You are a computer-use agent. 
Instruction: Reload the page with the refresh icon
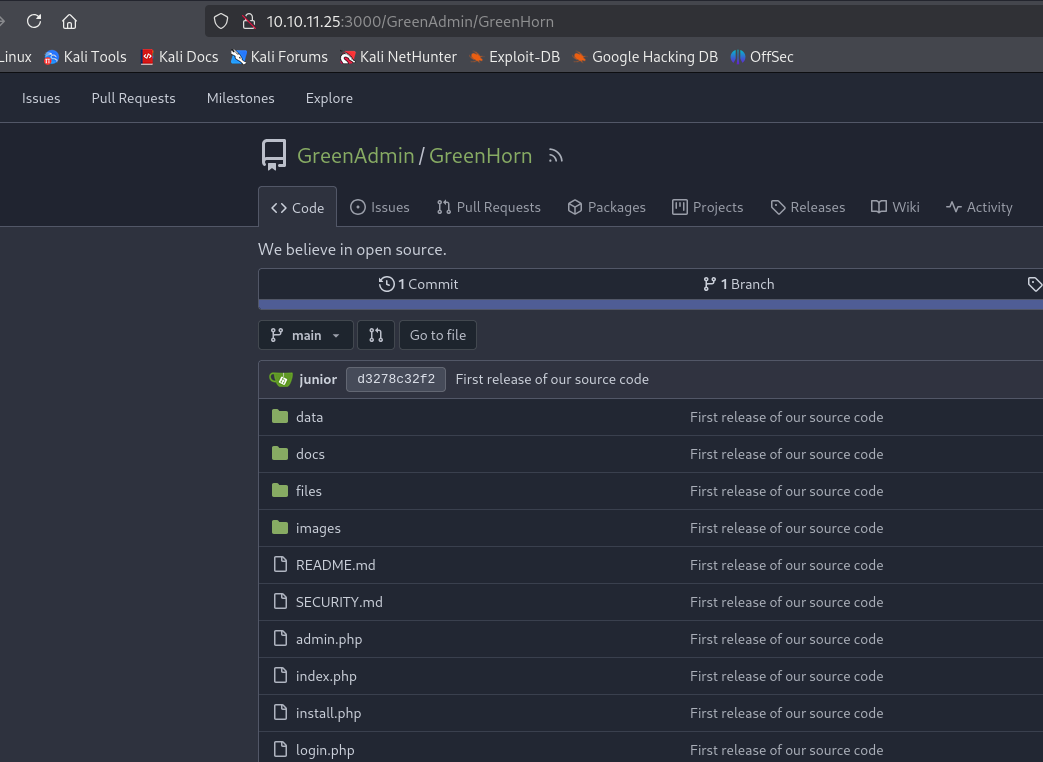pyautogui.click(x=34, y=21)
